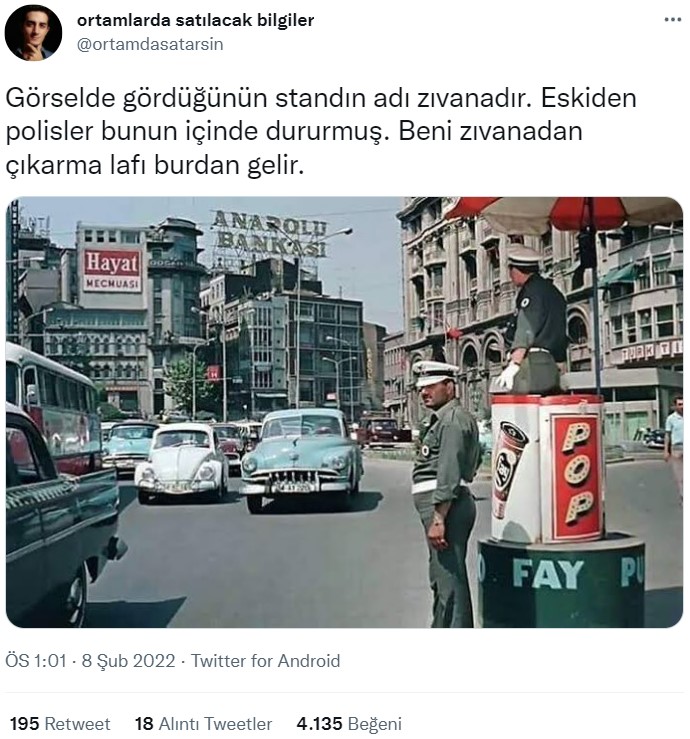
Task: Click the FAY lettering on the green base
Action: click(548, 574)
